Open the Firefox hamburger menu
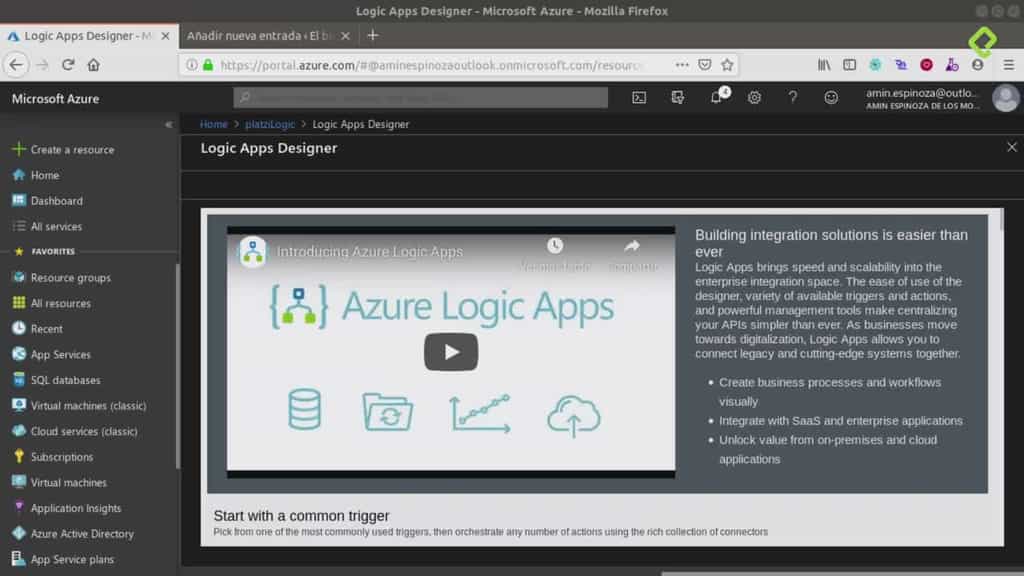 1008,65
